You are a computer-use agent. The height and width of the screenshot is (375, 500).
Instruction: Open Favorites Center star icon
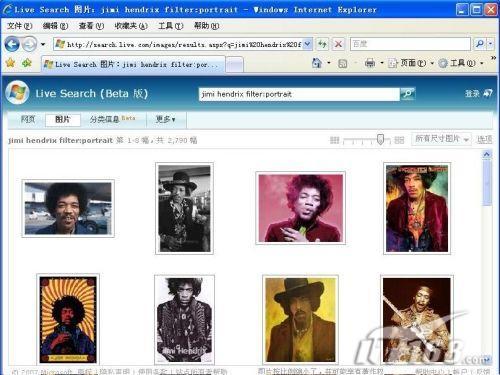[10, 63]
